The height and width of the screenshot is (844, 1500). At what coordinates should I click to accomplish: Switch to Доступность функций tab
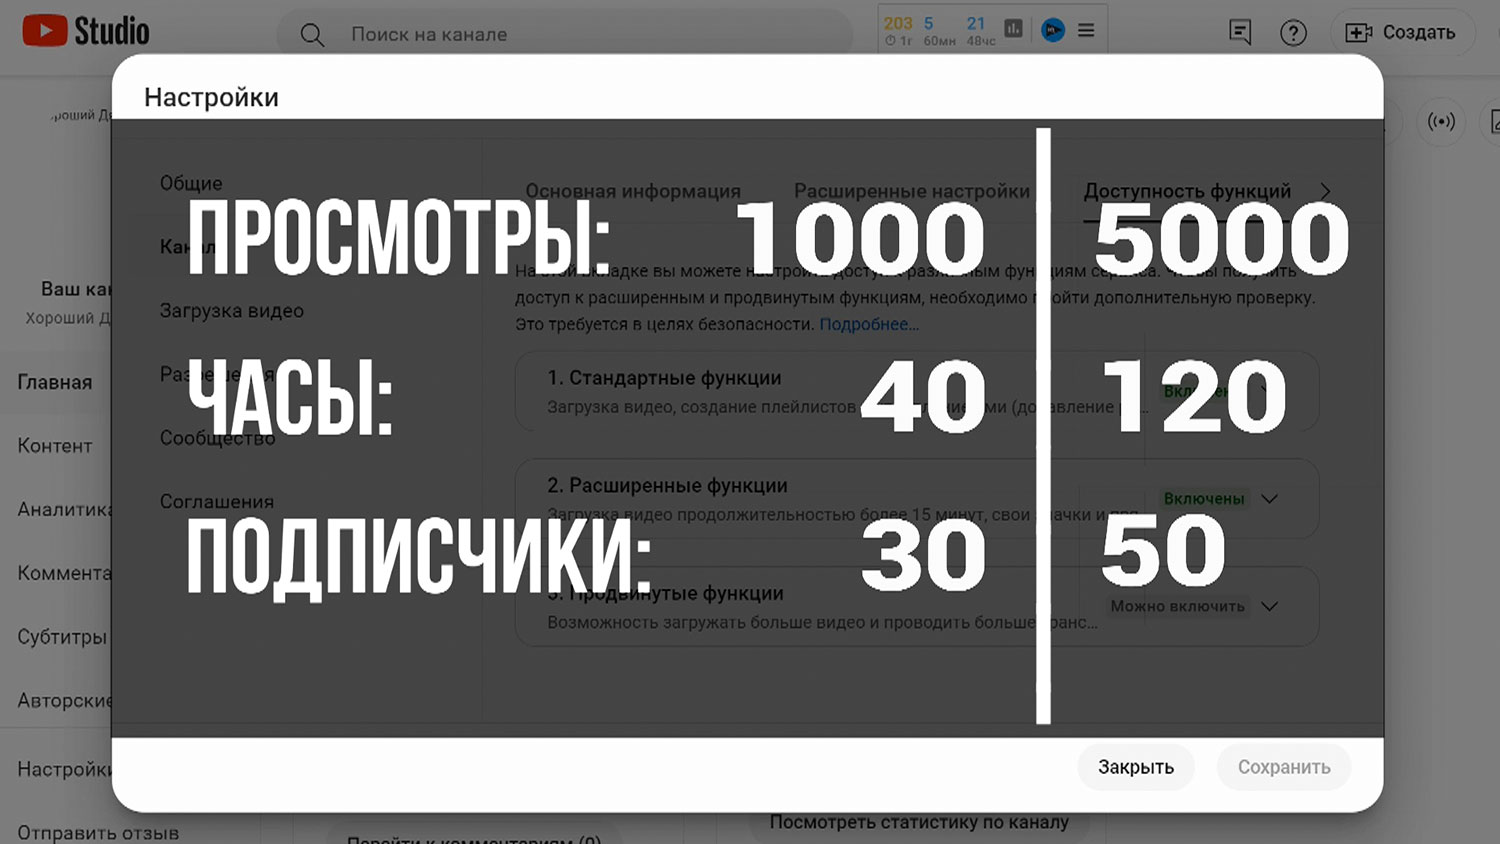click(x=1187, y=190)
